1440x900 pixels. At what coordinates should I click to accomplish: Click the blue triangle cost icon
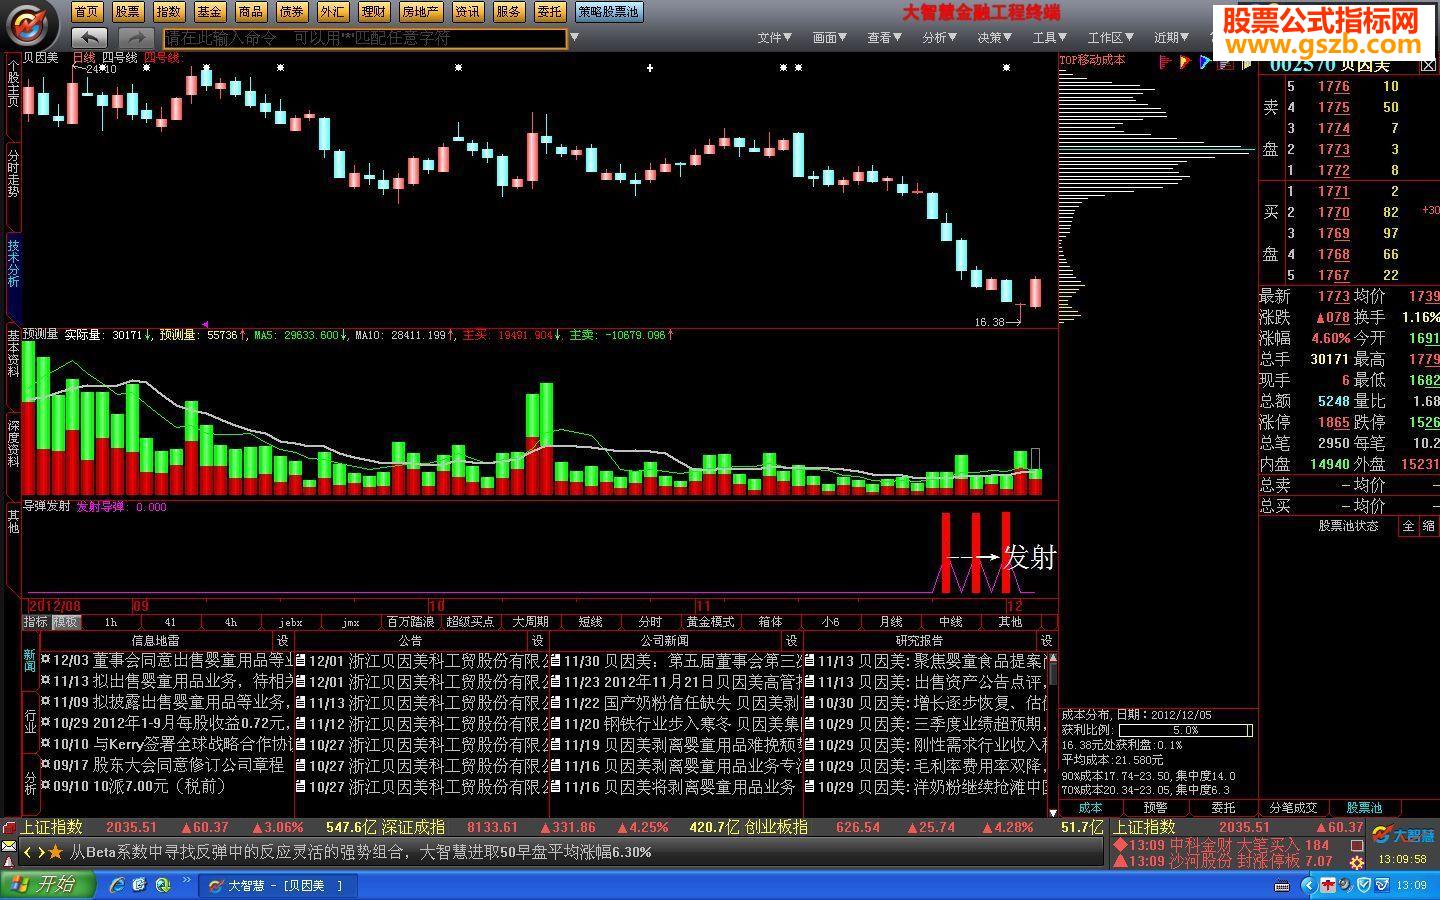click(1205, 62)
